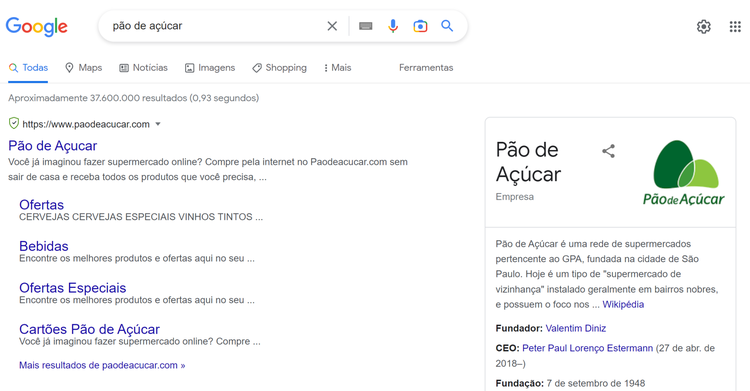Click CEO Peter Paul Lorenço Estermann link
This screenshot has width=750, height=391.
pyautogui.click(x=587, y=348)
